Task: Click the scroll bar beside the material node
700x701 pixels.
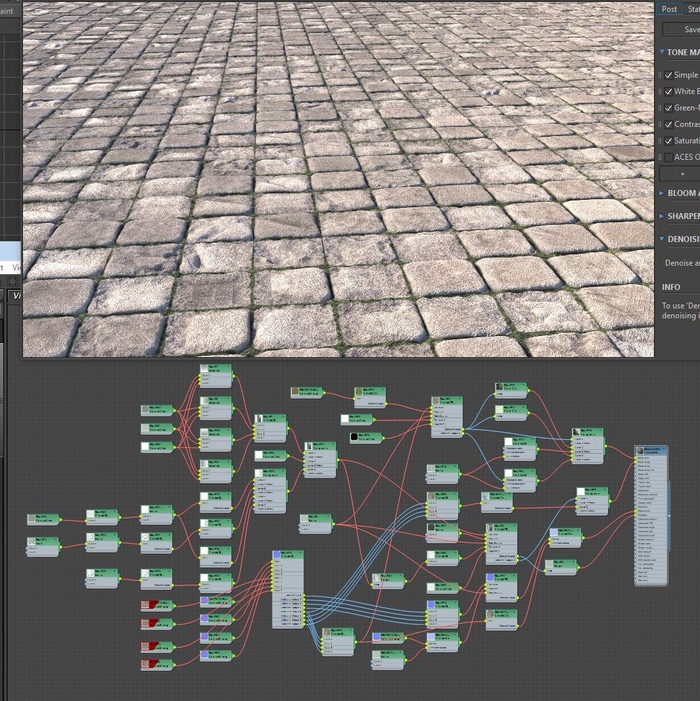Action: (x=669, y=516)
